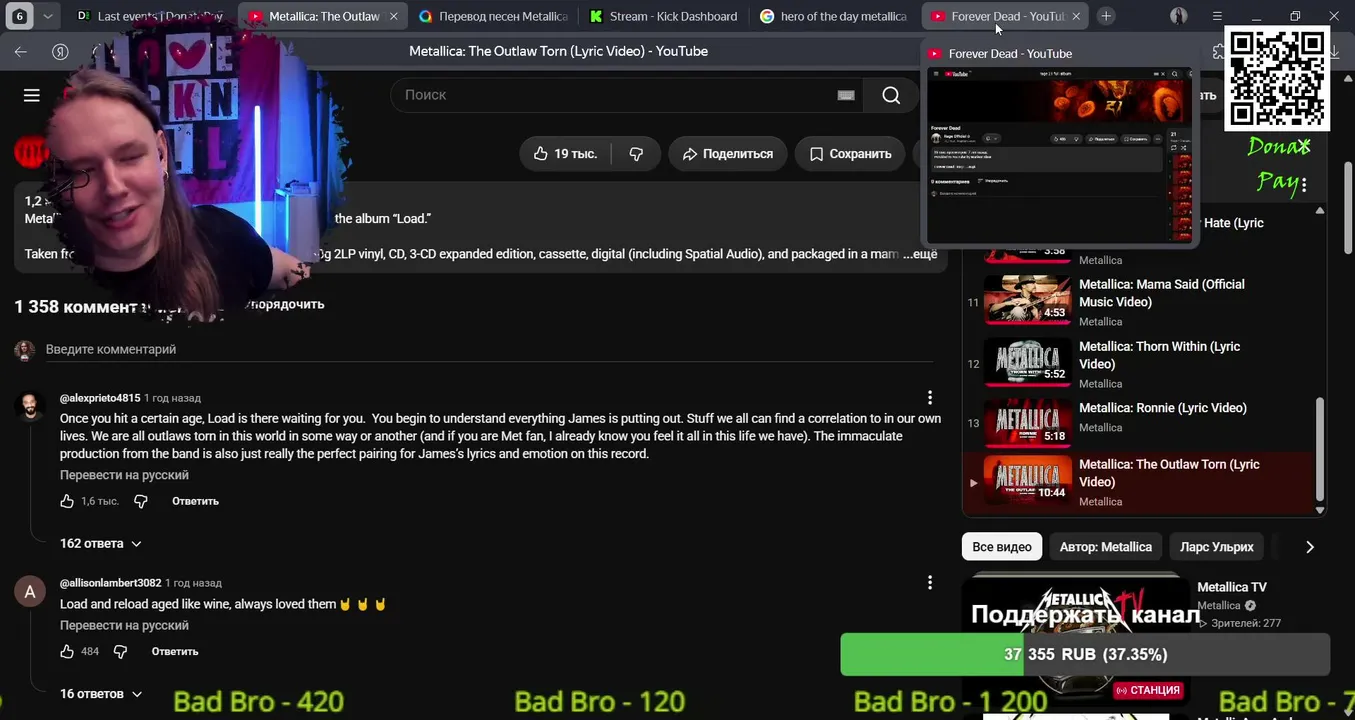1355x720 pixels.
Task: Show more filter chips with right arrow
Action: coord(1310,547)
